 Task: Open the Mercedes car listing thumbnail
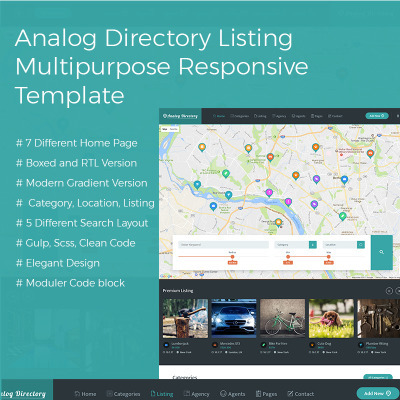[x=234, y=318]
